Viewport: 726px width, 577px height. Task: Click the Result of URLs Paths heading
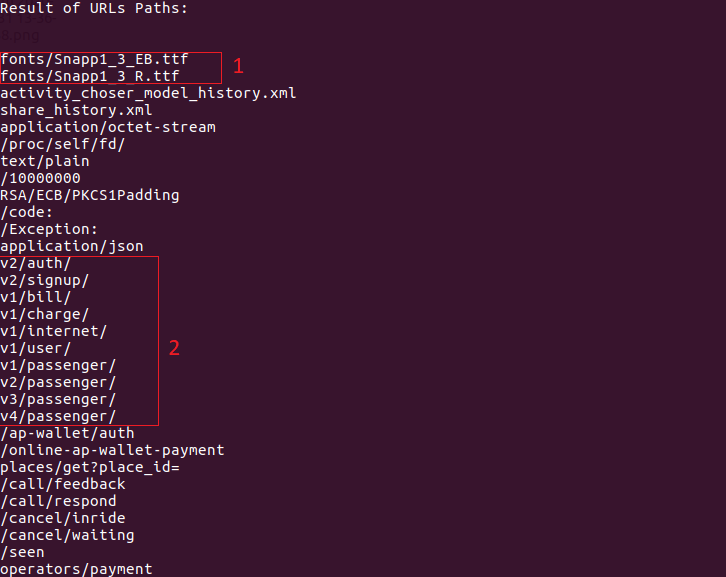point(94,8)
